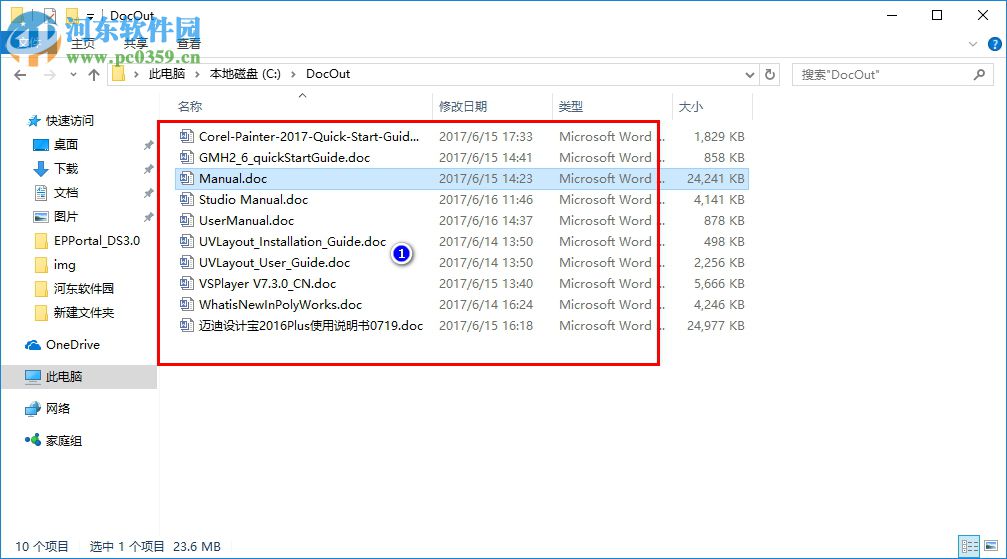Select DocOut segment in address path
Screen dimensions: 1007x559
click(328, 74)
